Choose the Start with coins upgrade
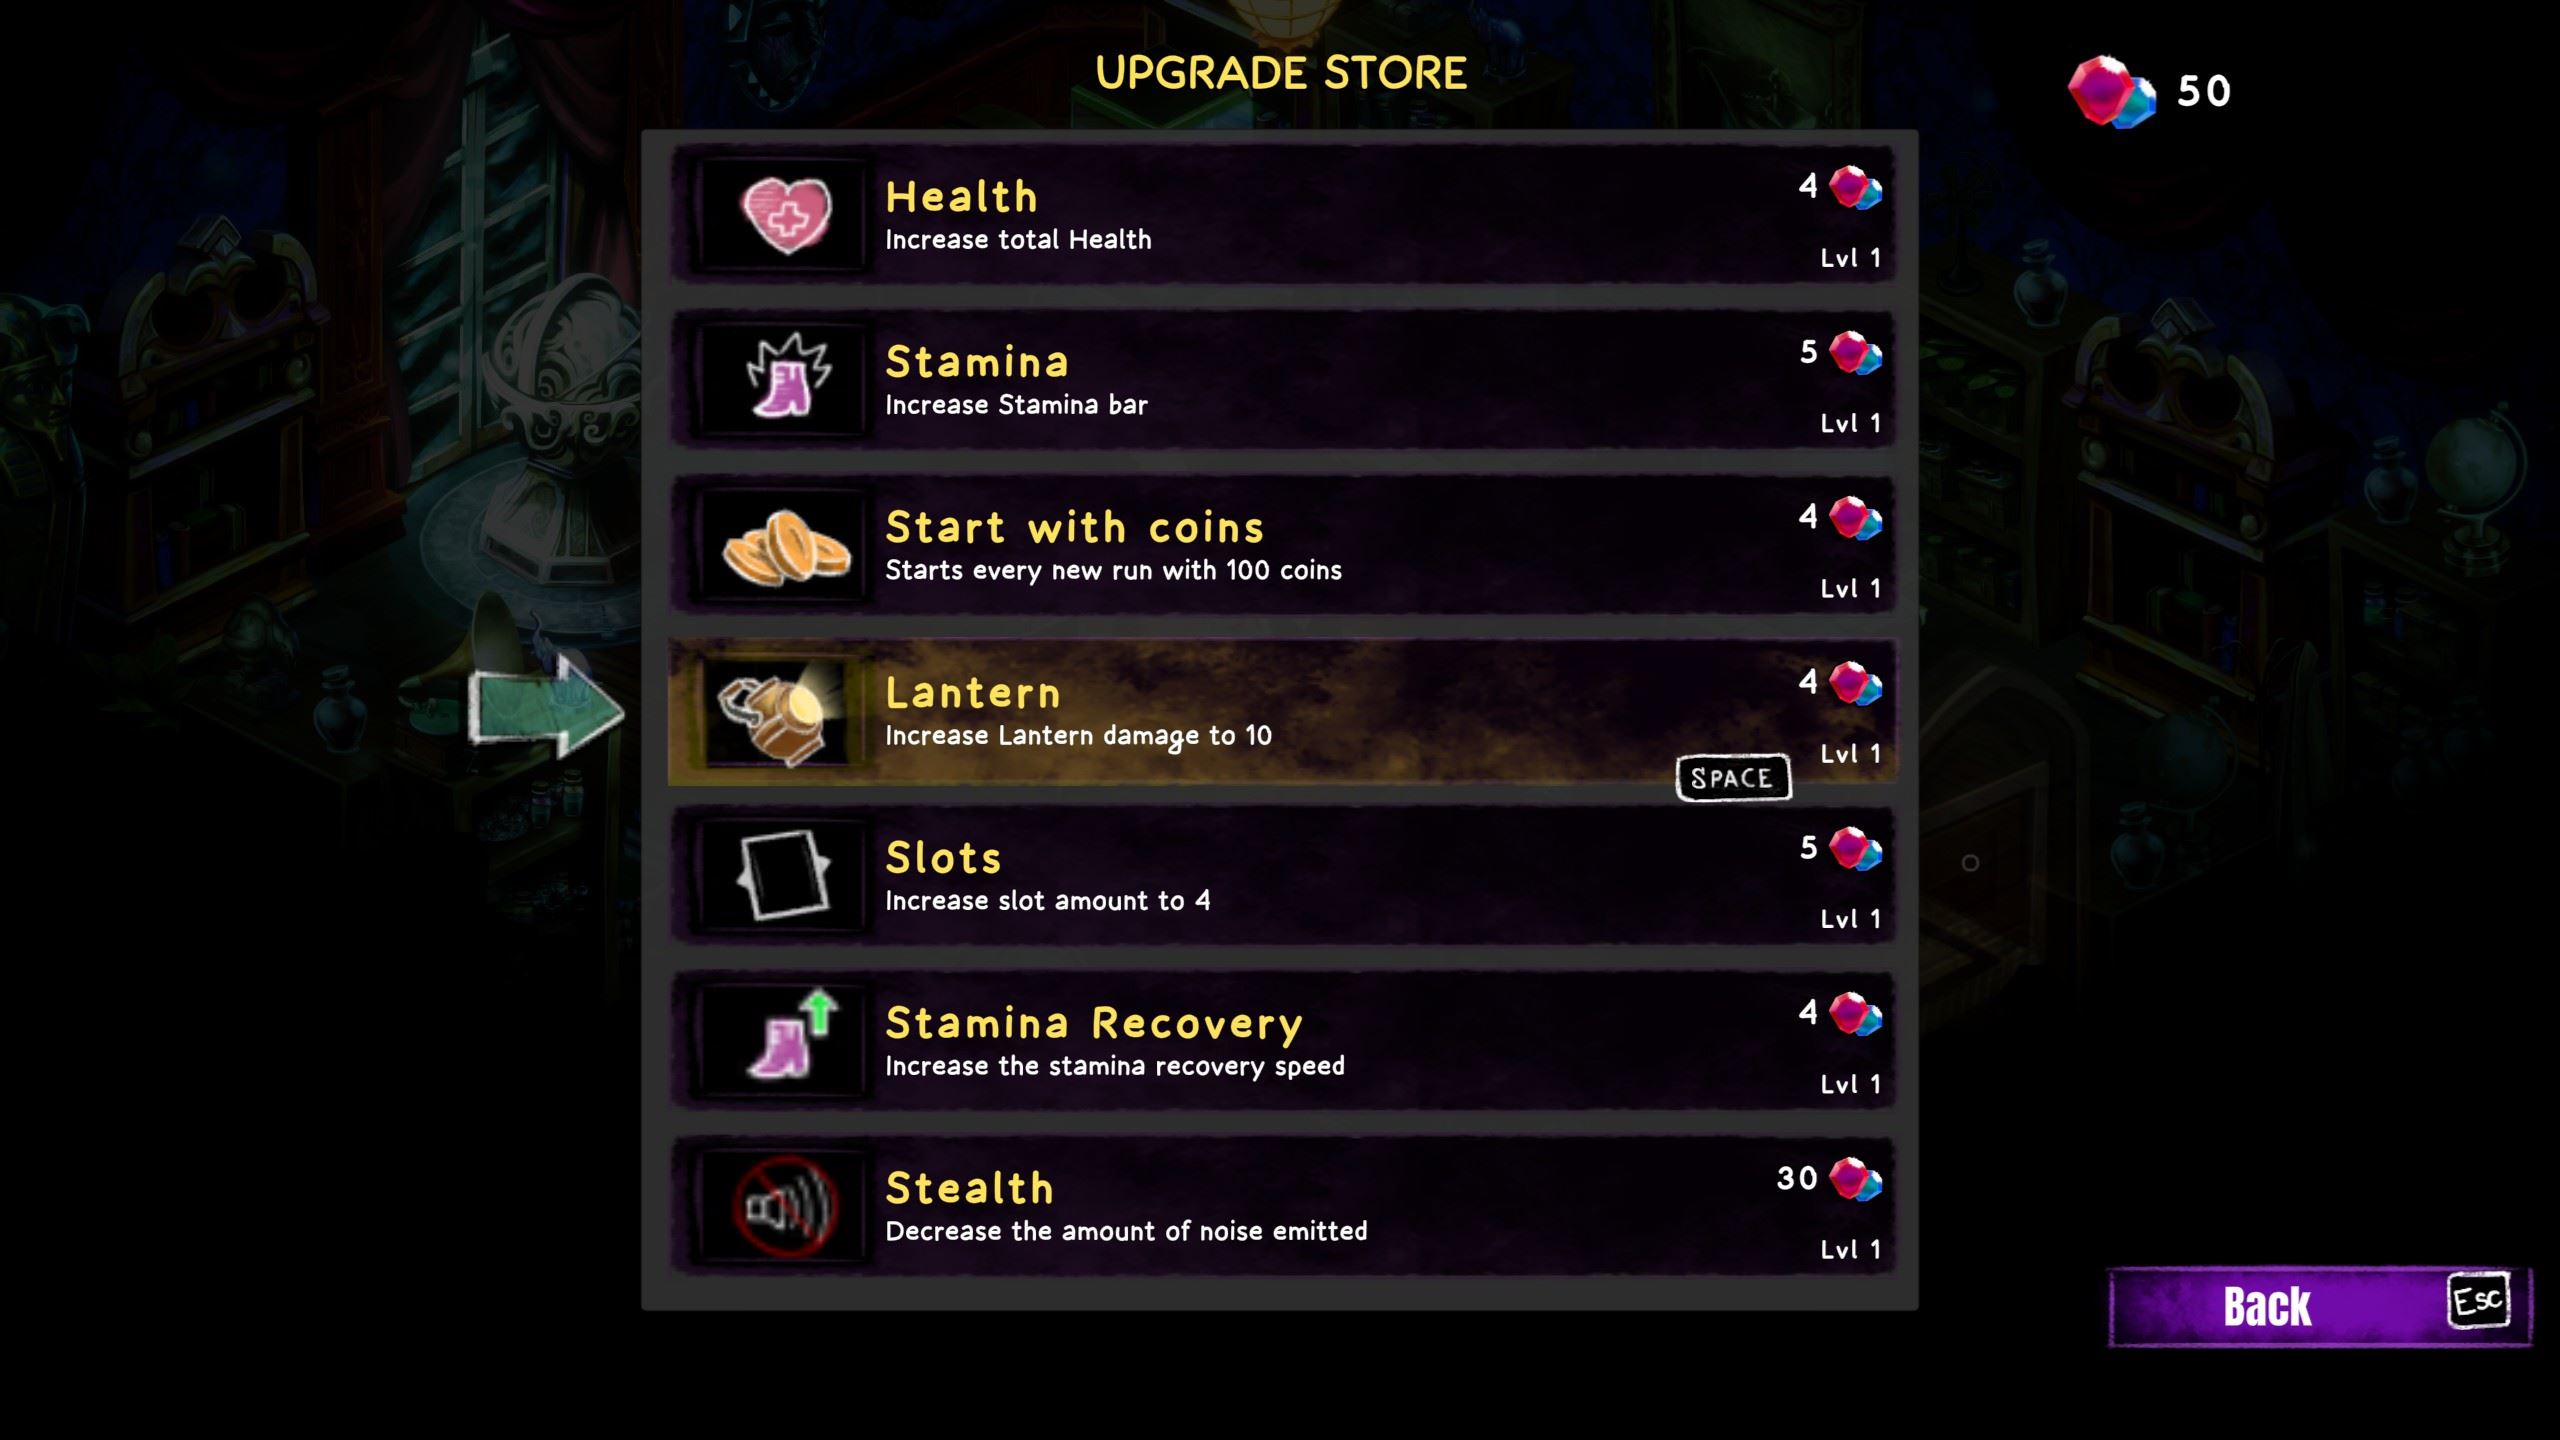 pyautogui.click(x=1282, y=544)
